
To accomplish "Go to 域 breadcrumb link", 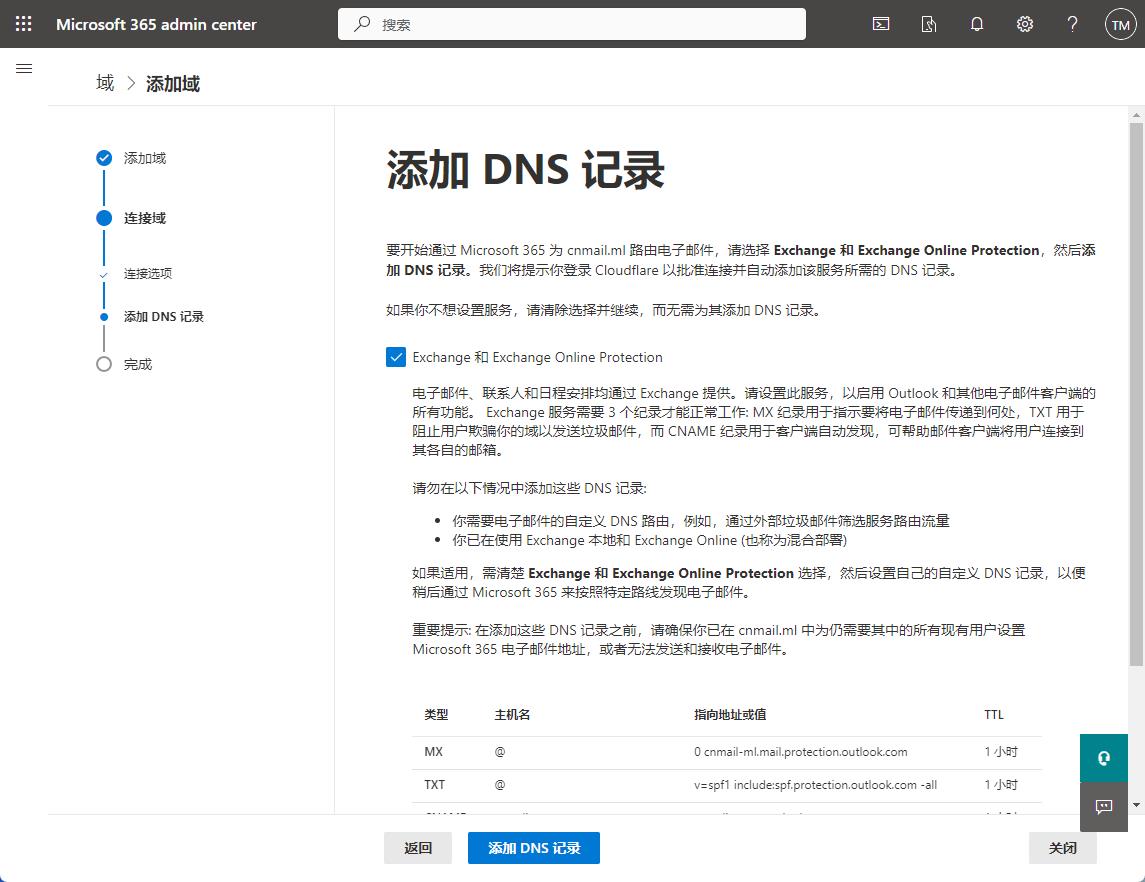I will click(105, 83).
